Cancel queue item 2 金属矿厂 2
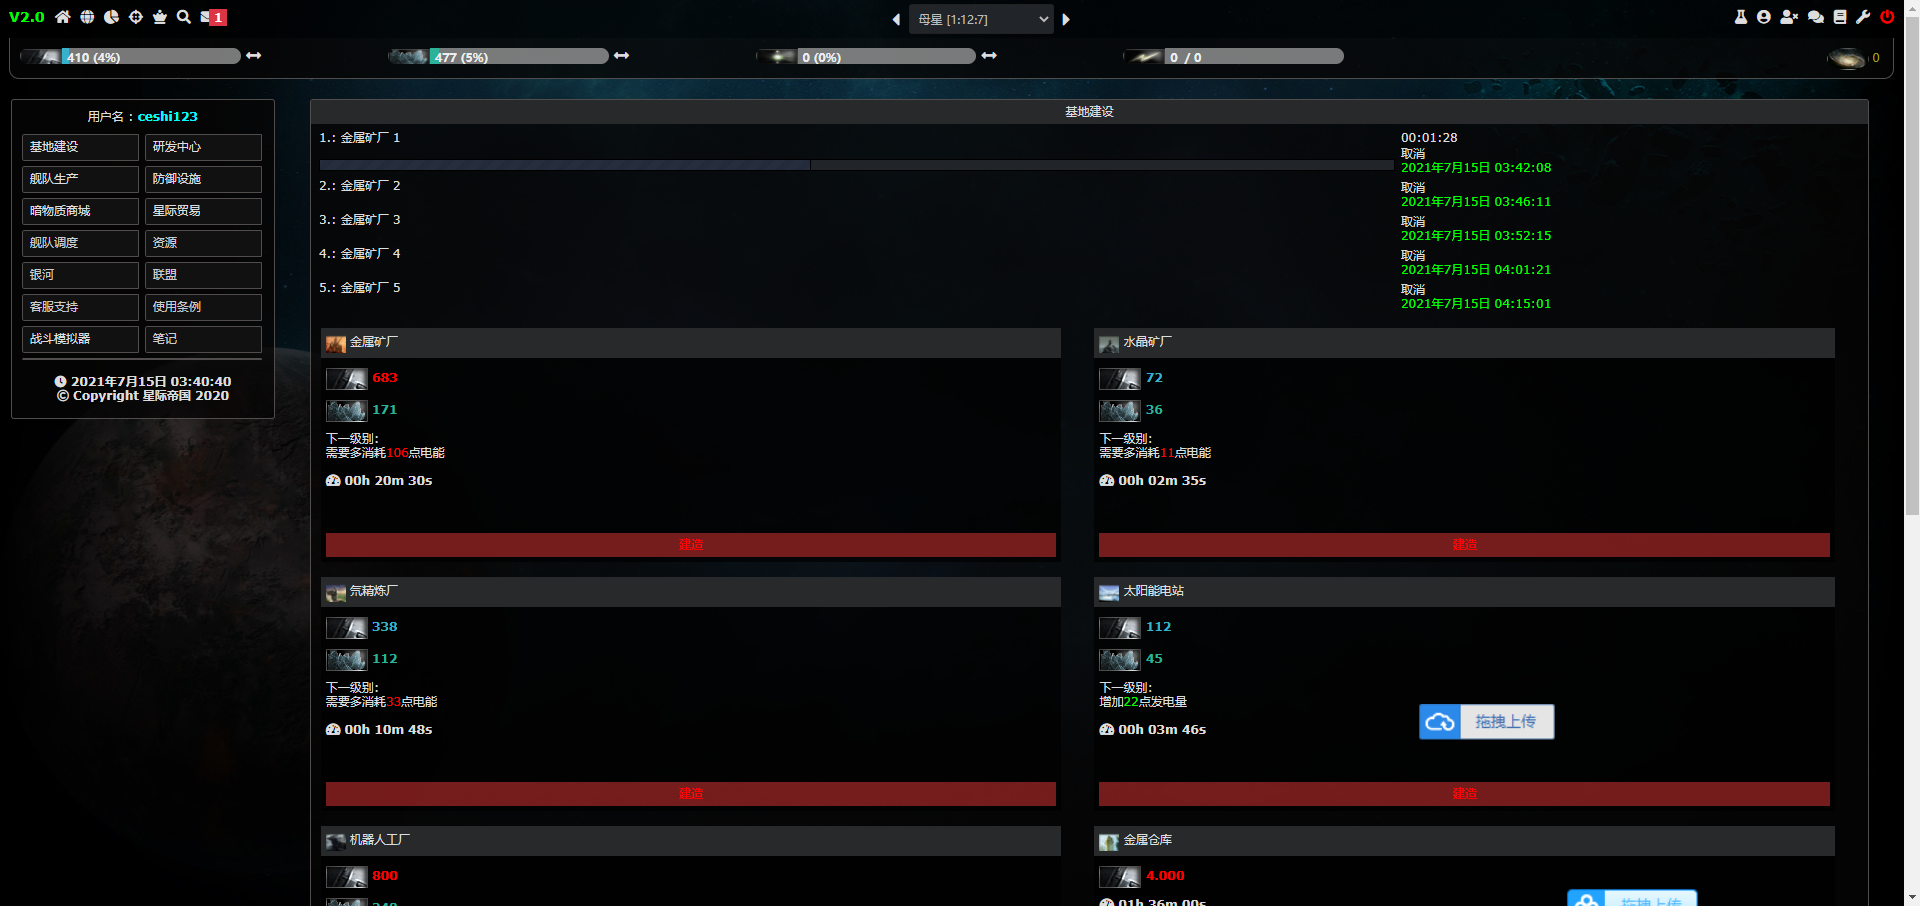Screen dimensions: 1920x906 (x=1413, y=188)
